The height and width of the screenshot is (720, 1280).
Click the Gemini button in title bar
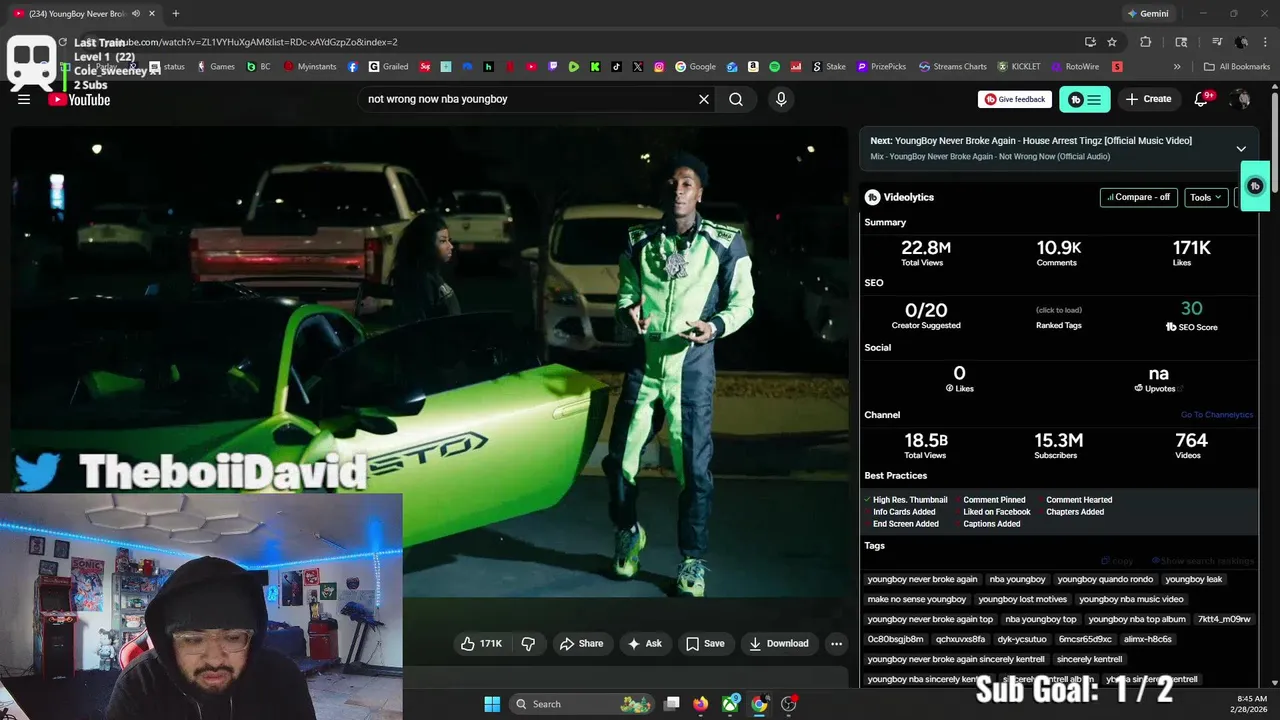point(1147,14)
